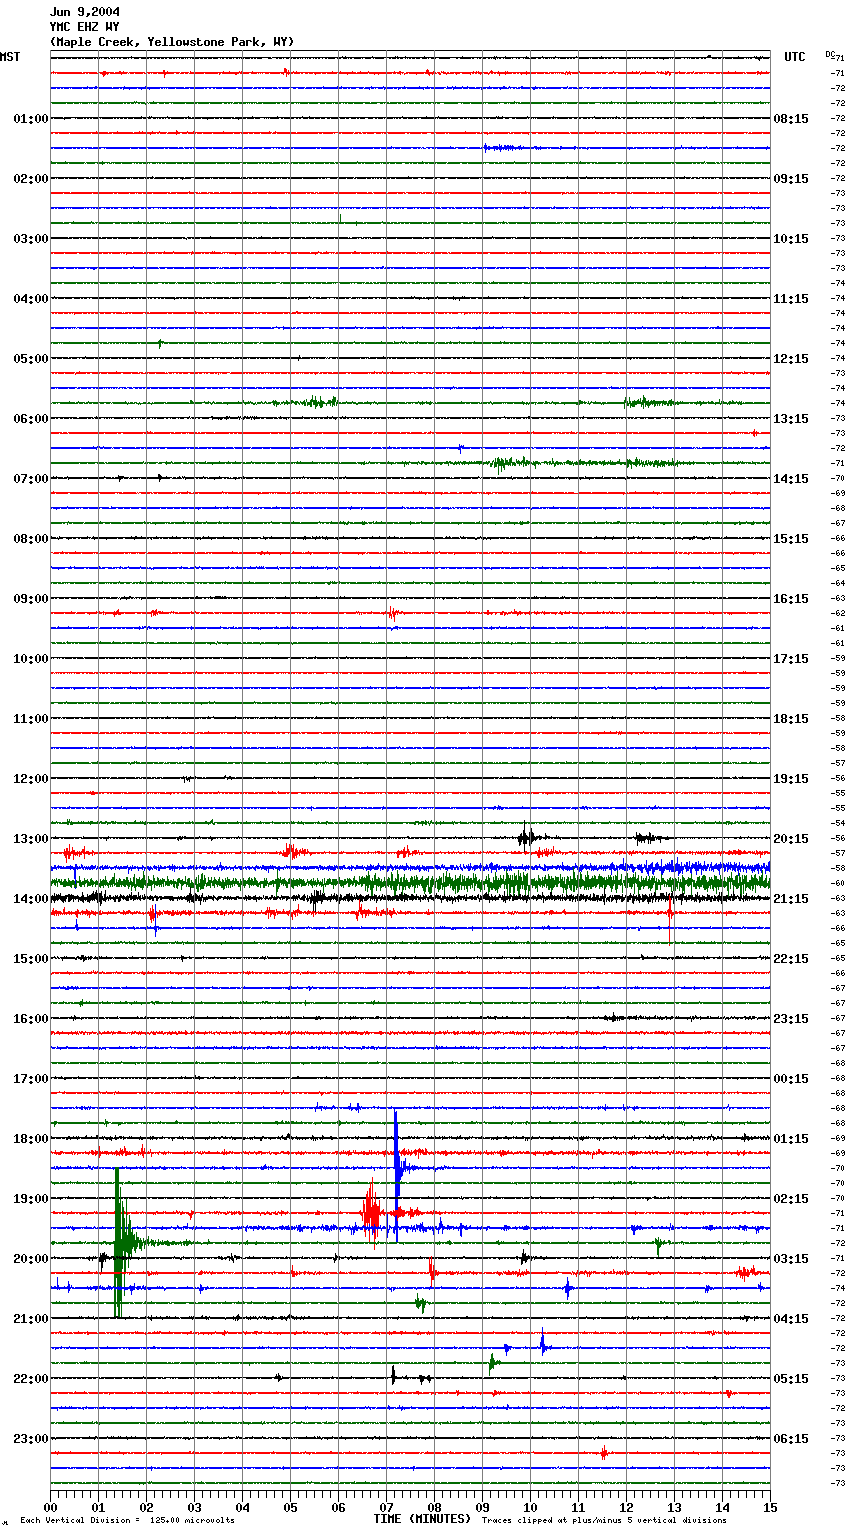
Task: Click the 10:15 UTC label
Action: 791,239
